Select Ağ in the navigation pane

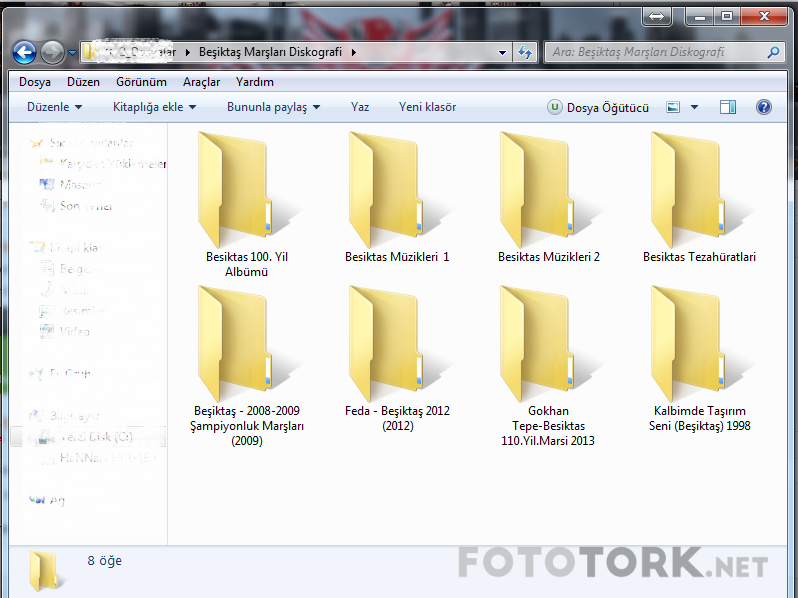pyautogui.click(x=47, y=500)
